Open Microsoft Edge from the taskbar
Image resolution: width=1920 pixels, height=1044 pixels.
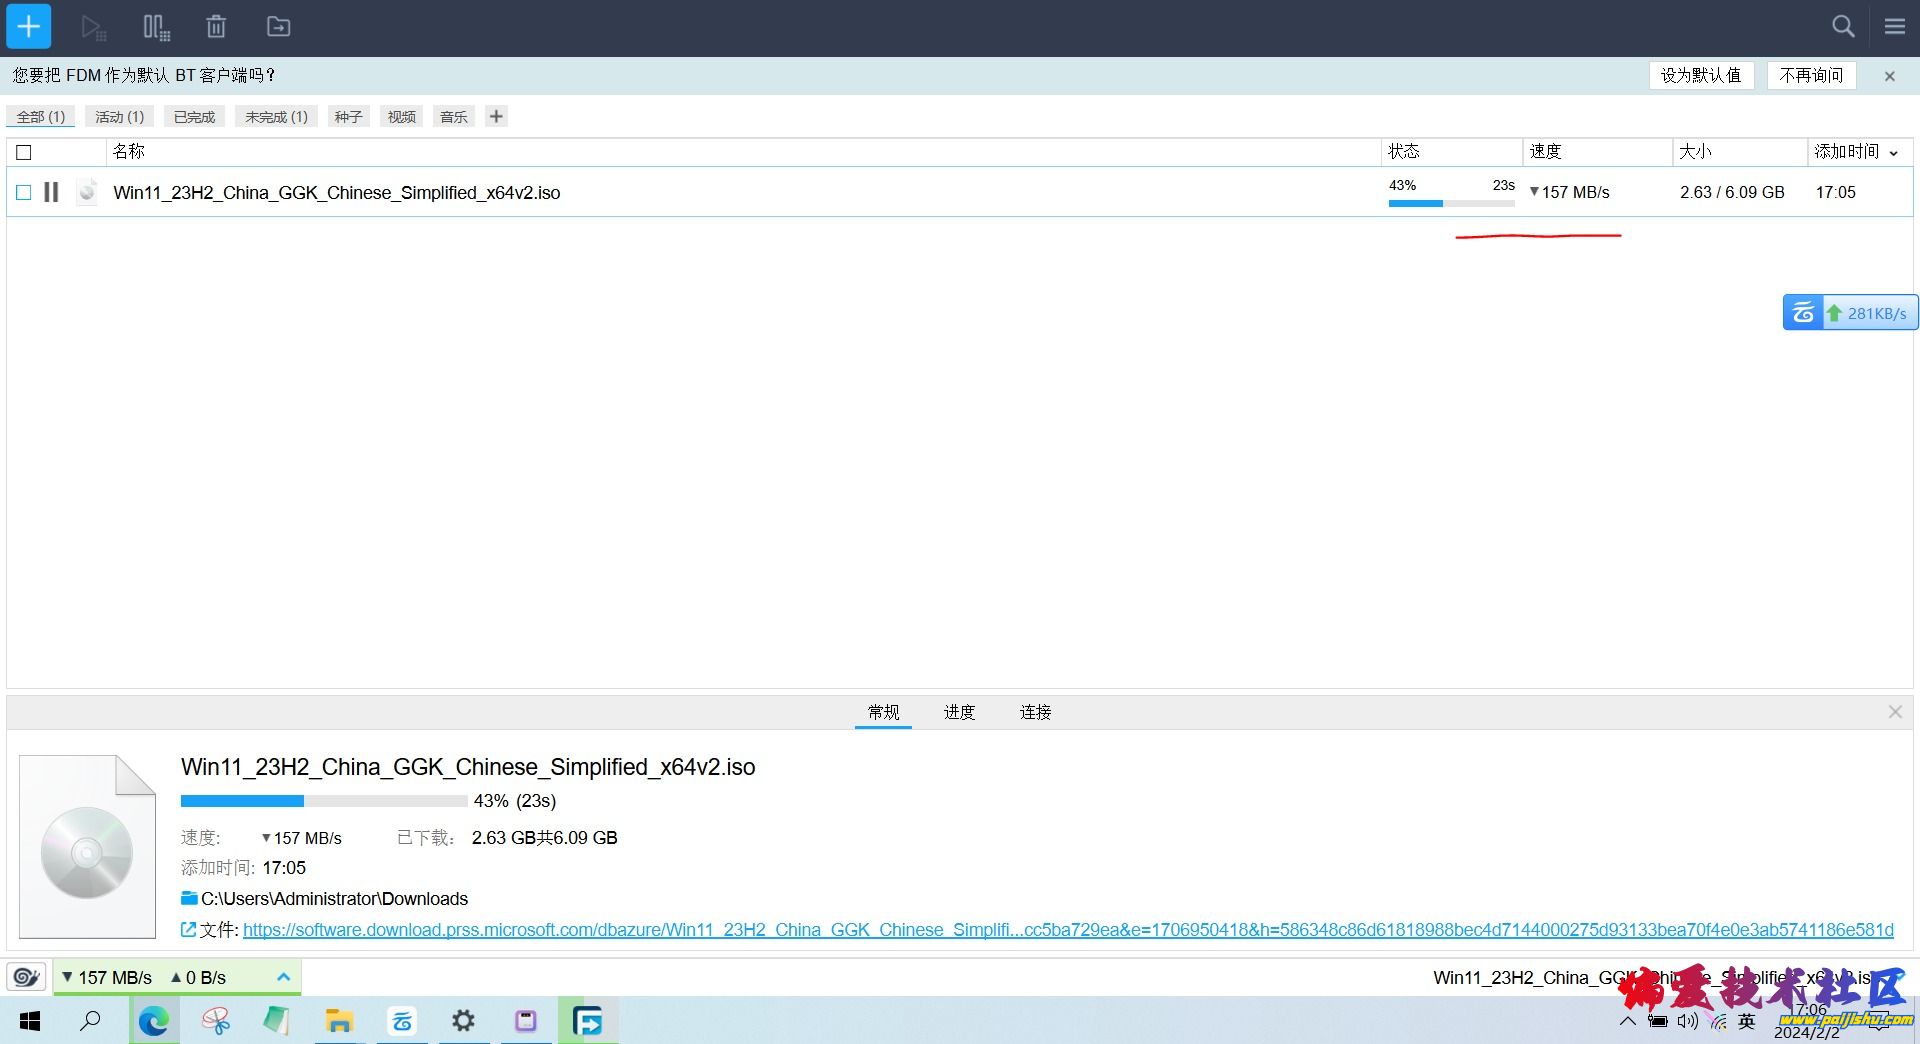tap(153, 1021)
